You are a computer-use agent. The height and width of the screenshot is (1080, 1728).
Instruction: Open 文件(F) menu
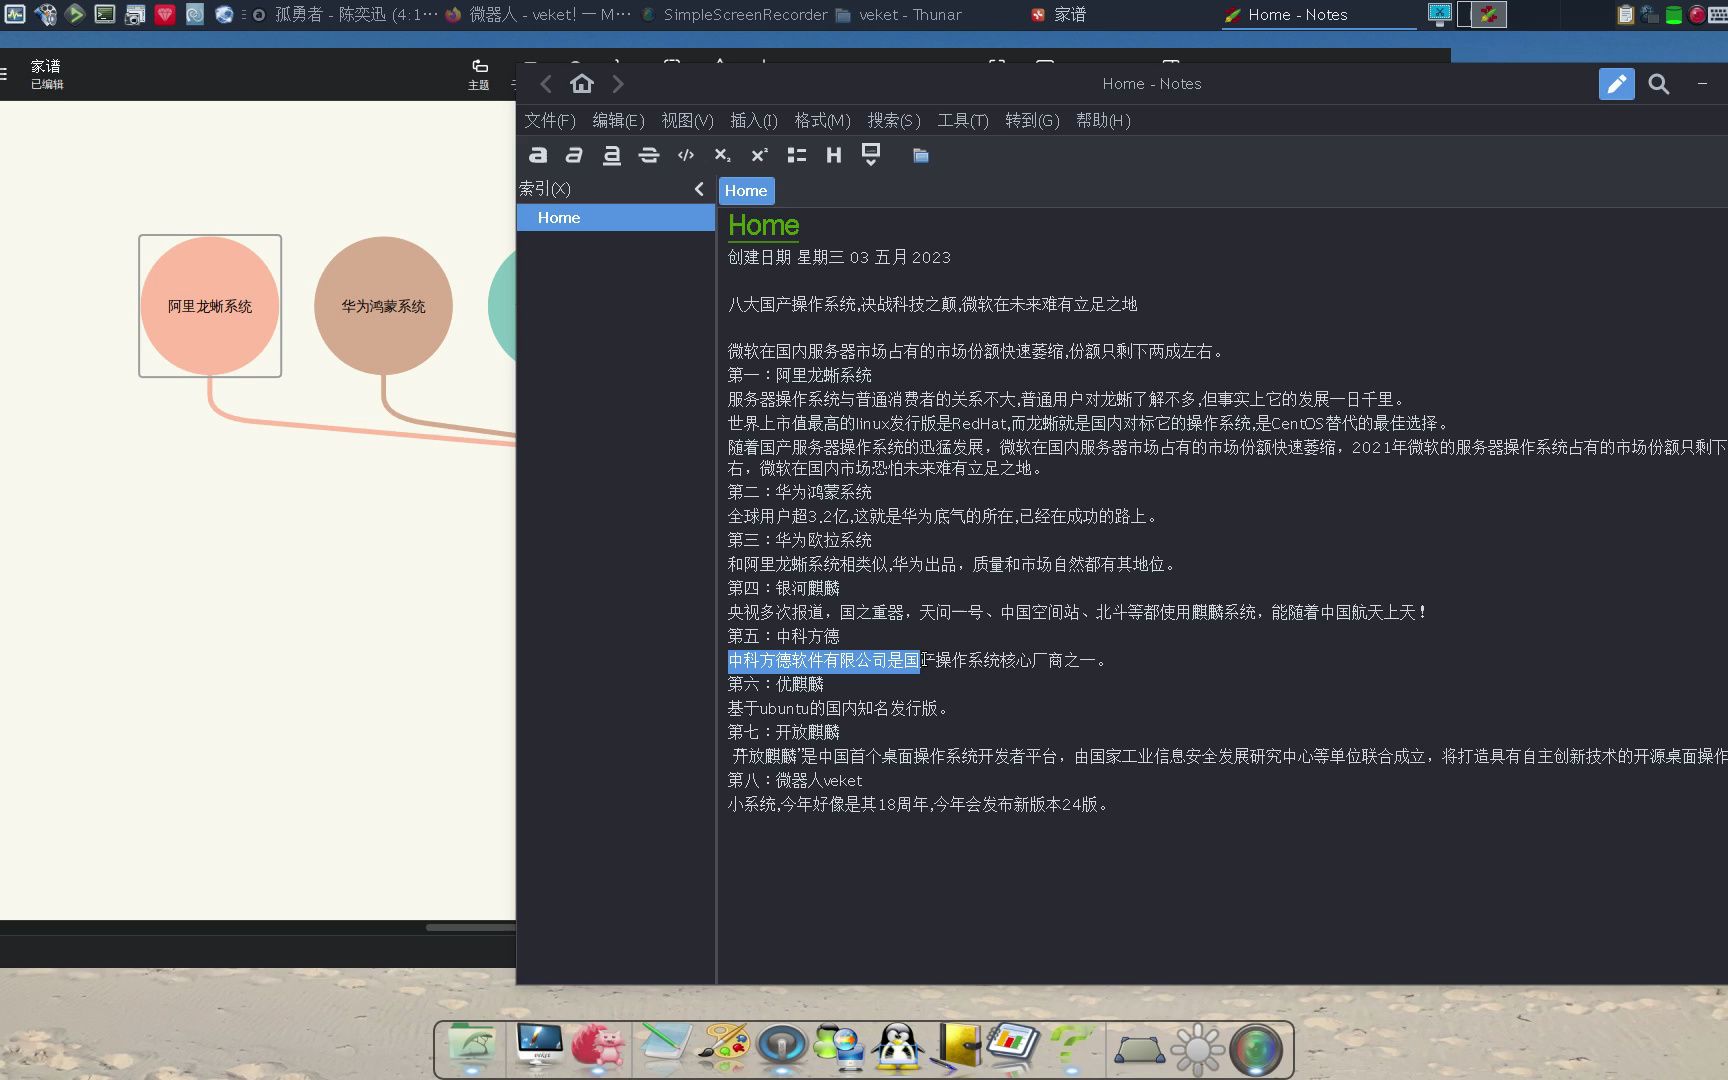550,120
